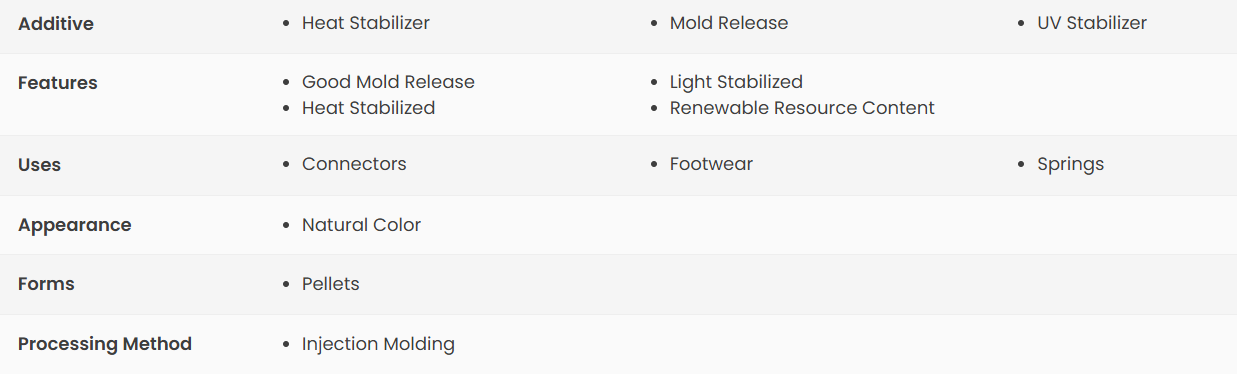Image resolution: width=1237 pixels, height=391 pixels.
Task: Select the Pellets form entry
Action: pyautogui.click(x=330, y=284)
